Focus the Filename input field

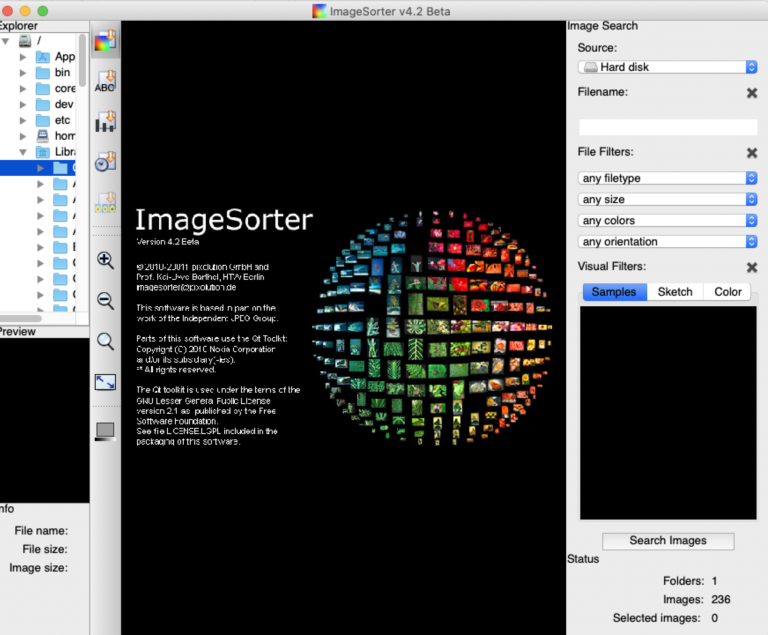[x=668, y=127]
